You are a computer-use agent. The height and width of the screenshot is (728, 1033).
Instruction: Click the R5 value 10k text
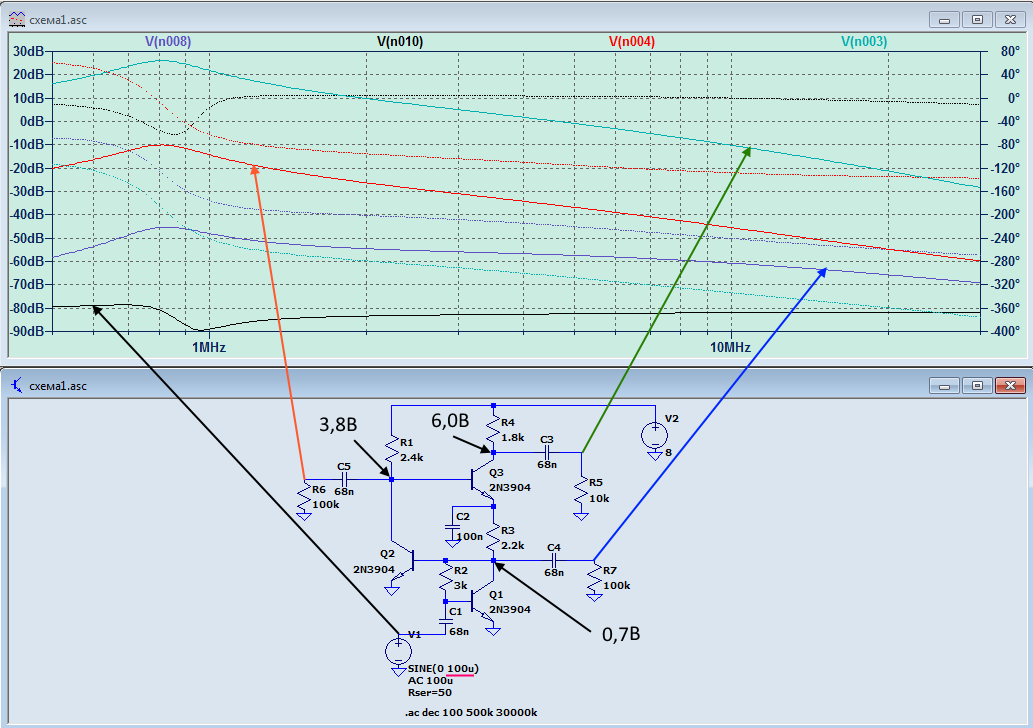(x=599, y=499)
